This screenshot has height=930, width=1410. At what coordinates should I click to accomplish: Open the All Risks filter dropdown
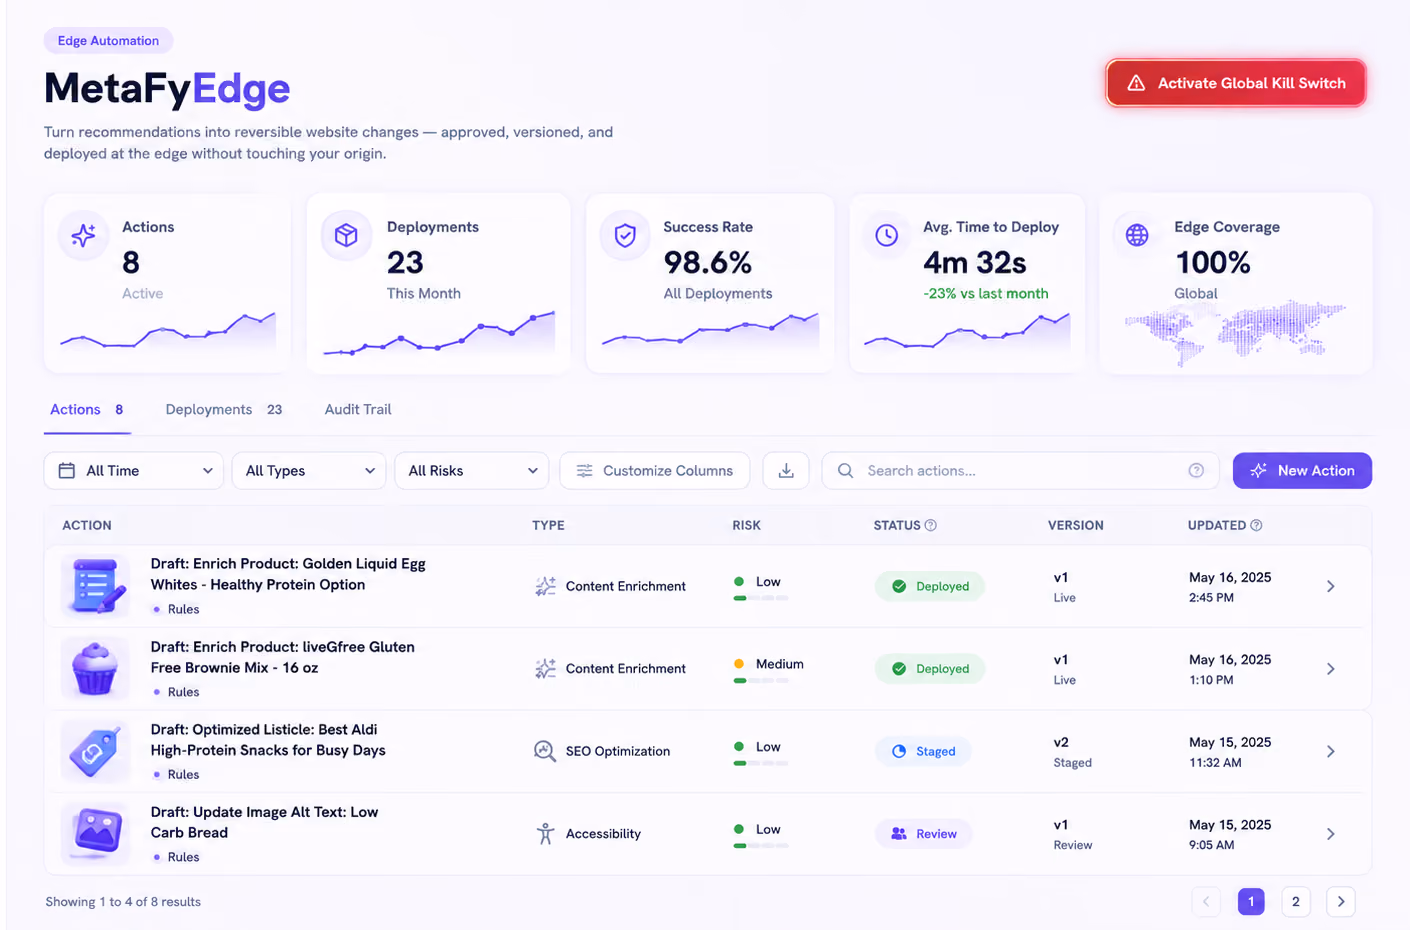[x=472, y=471]
